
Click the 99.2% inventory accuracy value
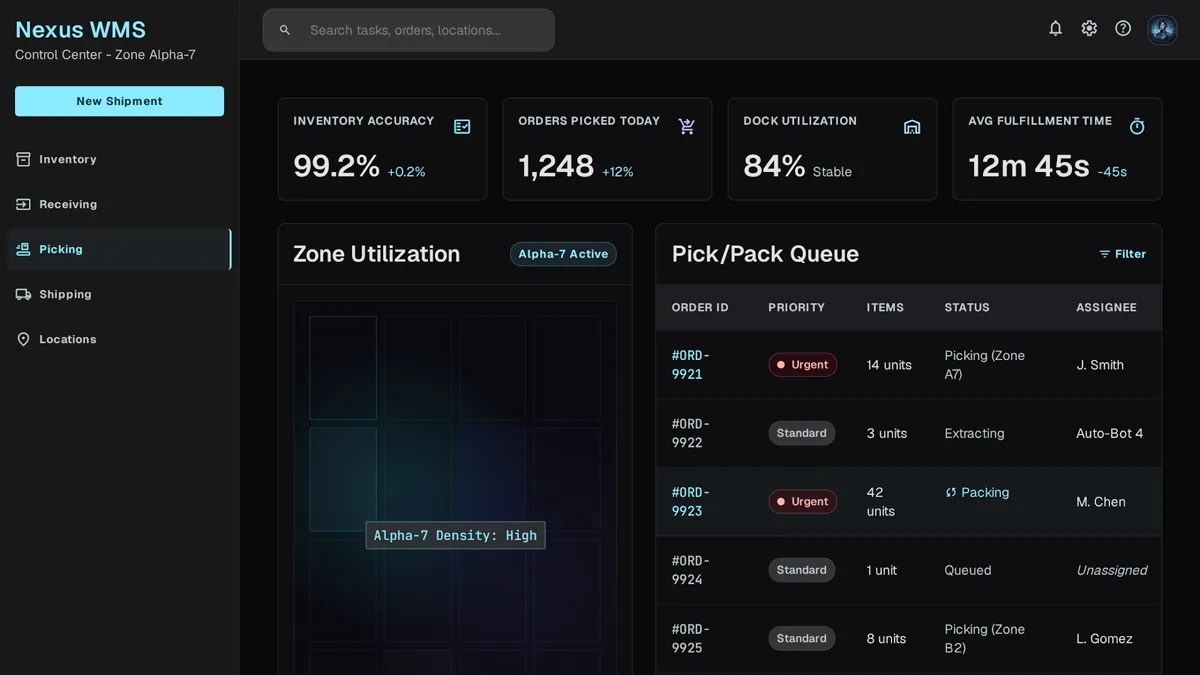click(336, 166)
